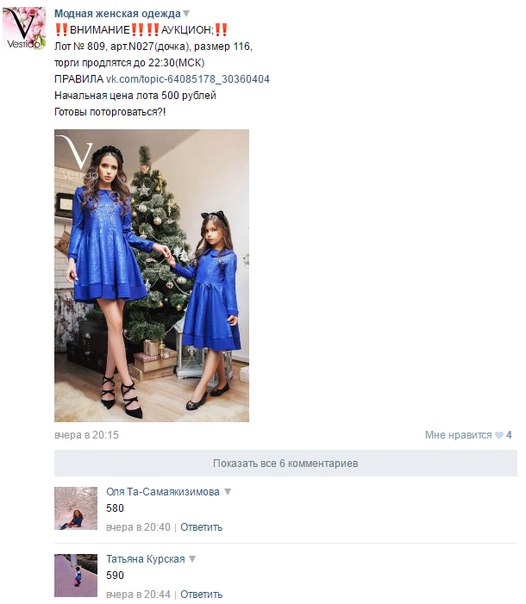Click comment timestamp вчера в 20:44
This screenshot has height=604, width=526.
click(138, 594)
